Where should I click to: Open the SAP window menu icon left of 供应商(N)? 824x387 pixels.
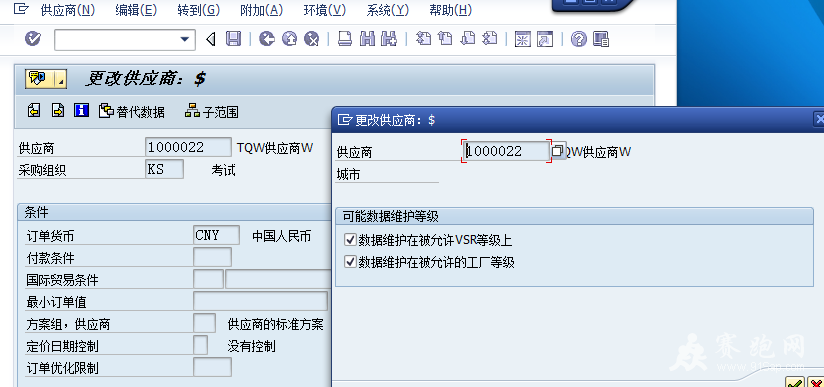point(20,9)
